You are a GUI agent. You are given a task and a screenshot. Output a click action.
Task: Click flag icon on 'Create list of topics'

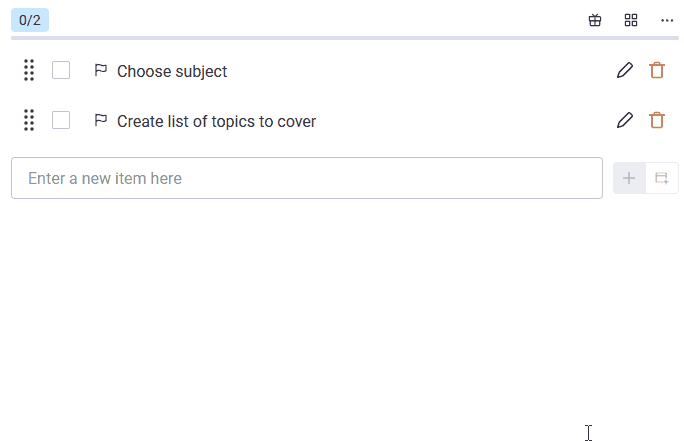pos(100,120)
